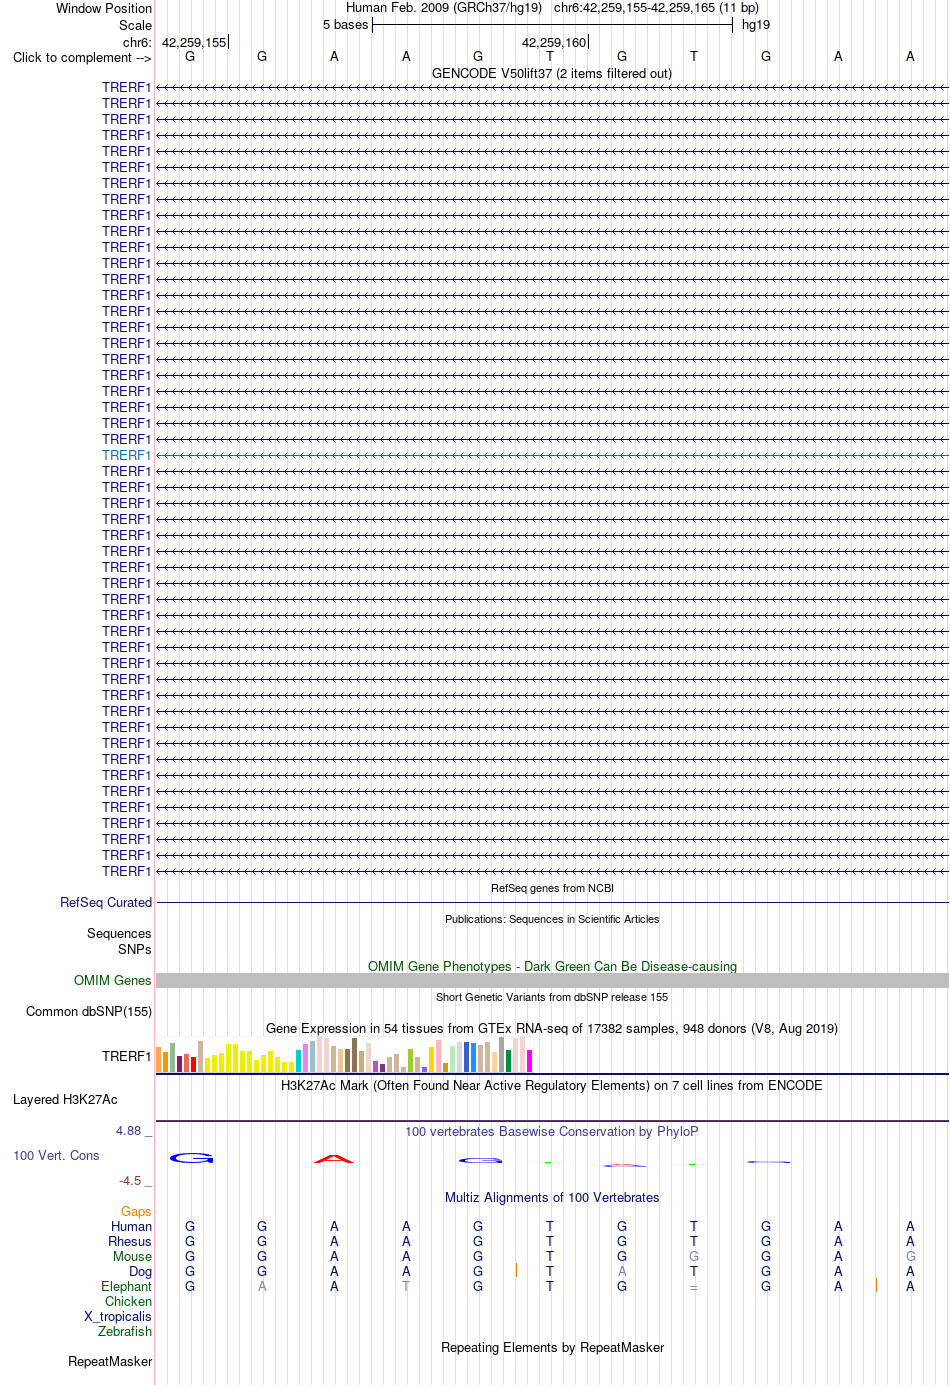Select the highlighted light-blue TRERF1 transcript label
The width and height of the screenshot is (950, 1385).
tap(126, 455)
